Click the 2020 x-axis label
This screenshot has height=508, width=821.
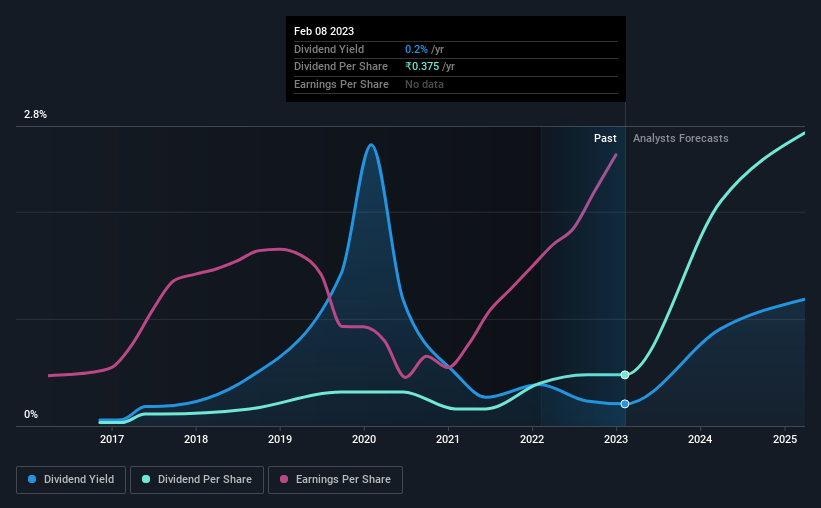[x=364, y=439]
